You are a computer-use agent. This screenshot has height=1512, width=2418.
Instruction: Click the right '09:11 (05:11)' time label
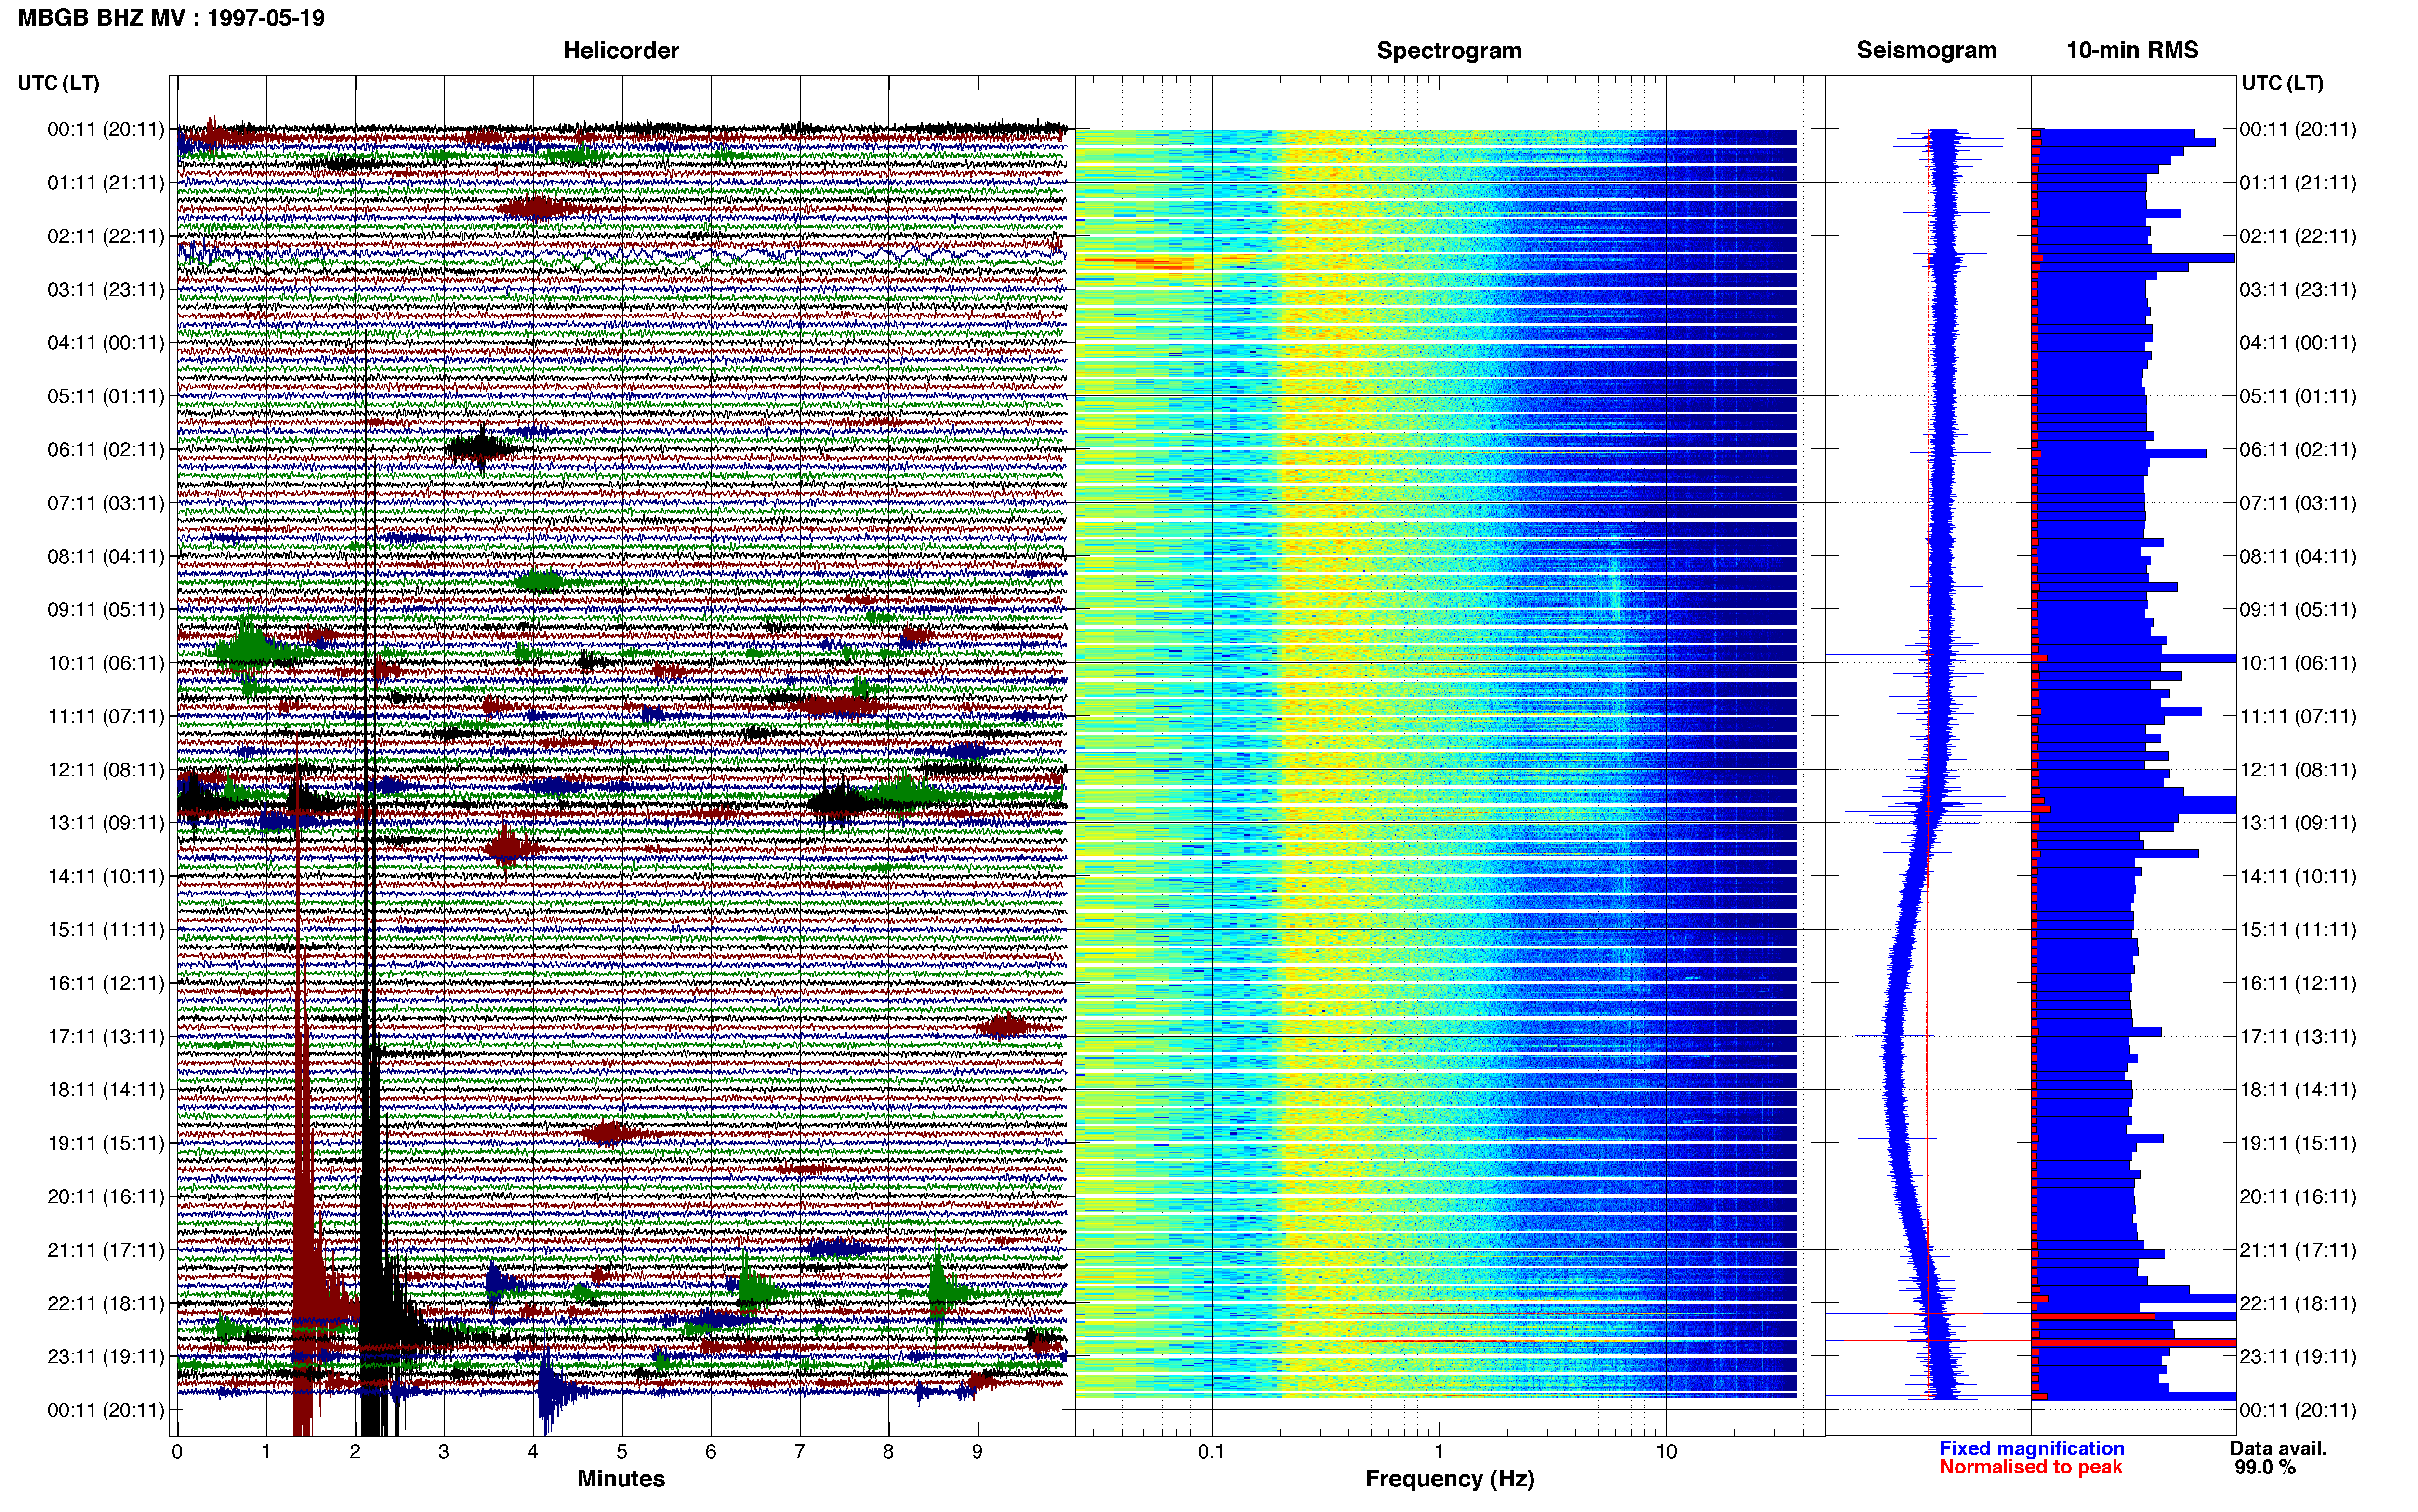tap(2298, 609)
